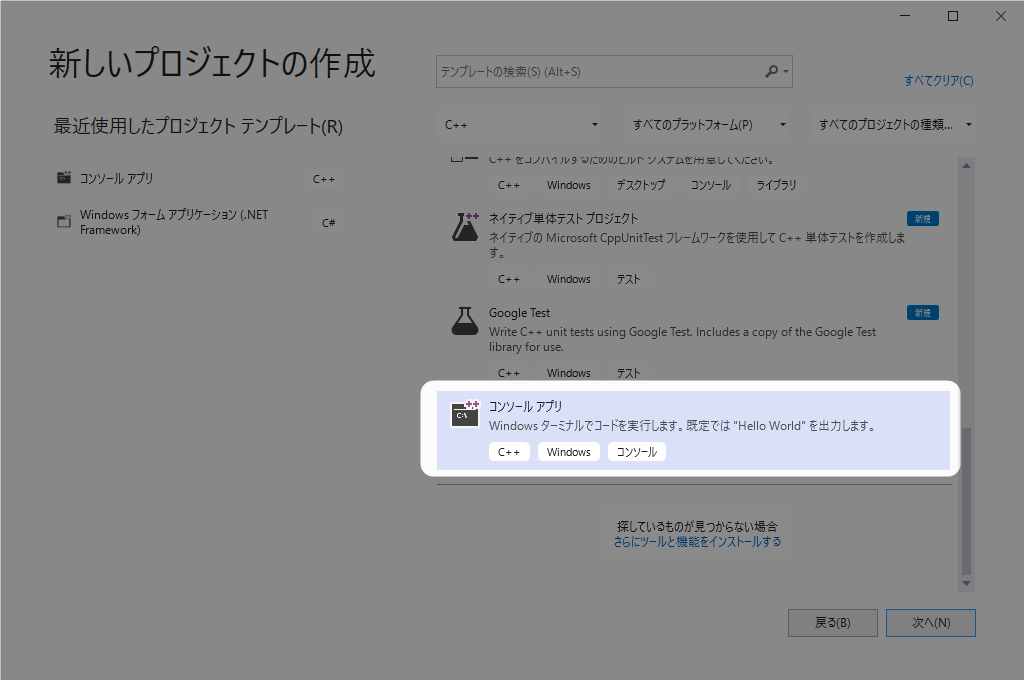This screenshot has width=1024, height=680.
Task: Click the Google Test flask icon
Action: (x=465, y=321)
